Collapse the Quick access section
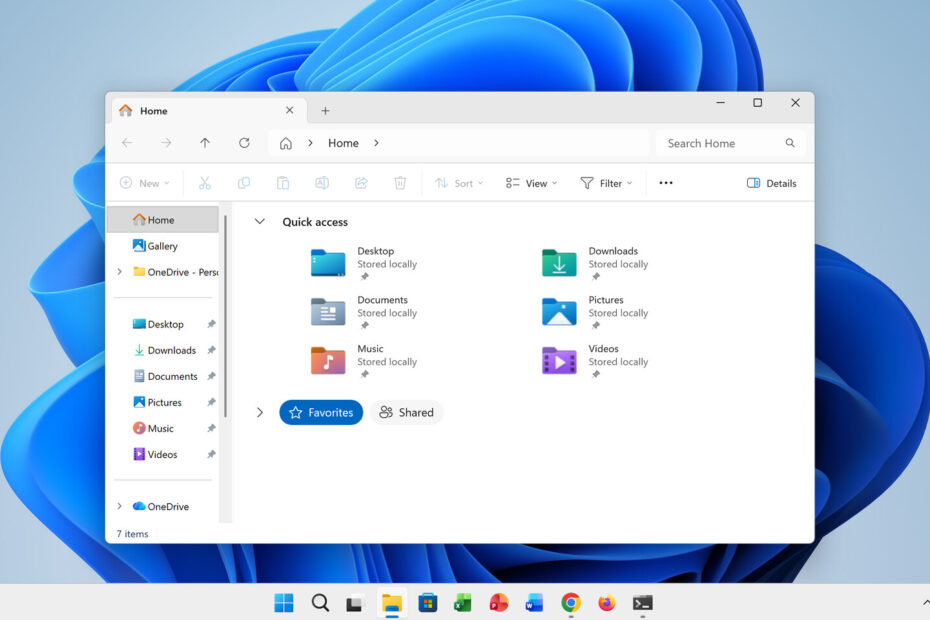930x620 pixels. (260, 222)
